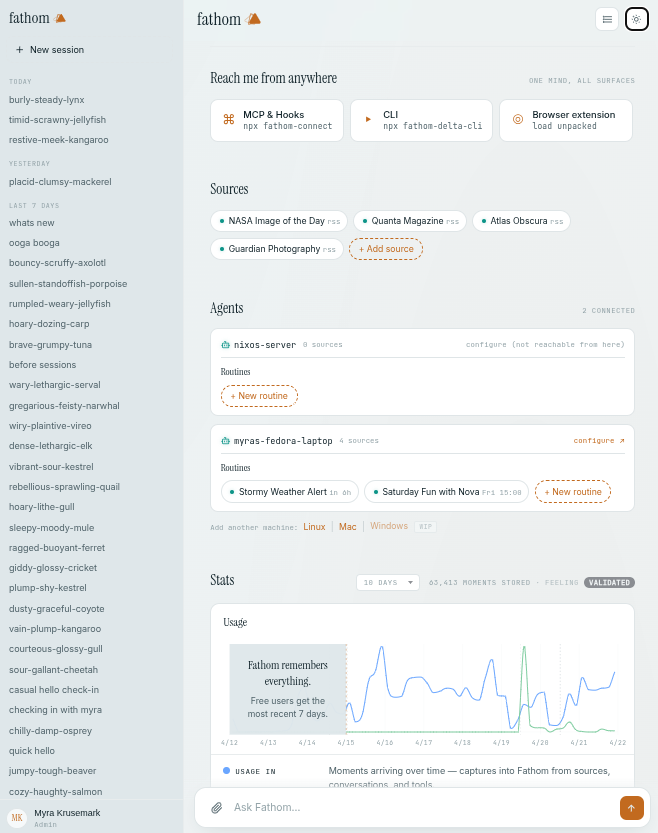Click the Browser extension target icon
This screenshot has width=658, height=833.
click(518, 120)
